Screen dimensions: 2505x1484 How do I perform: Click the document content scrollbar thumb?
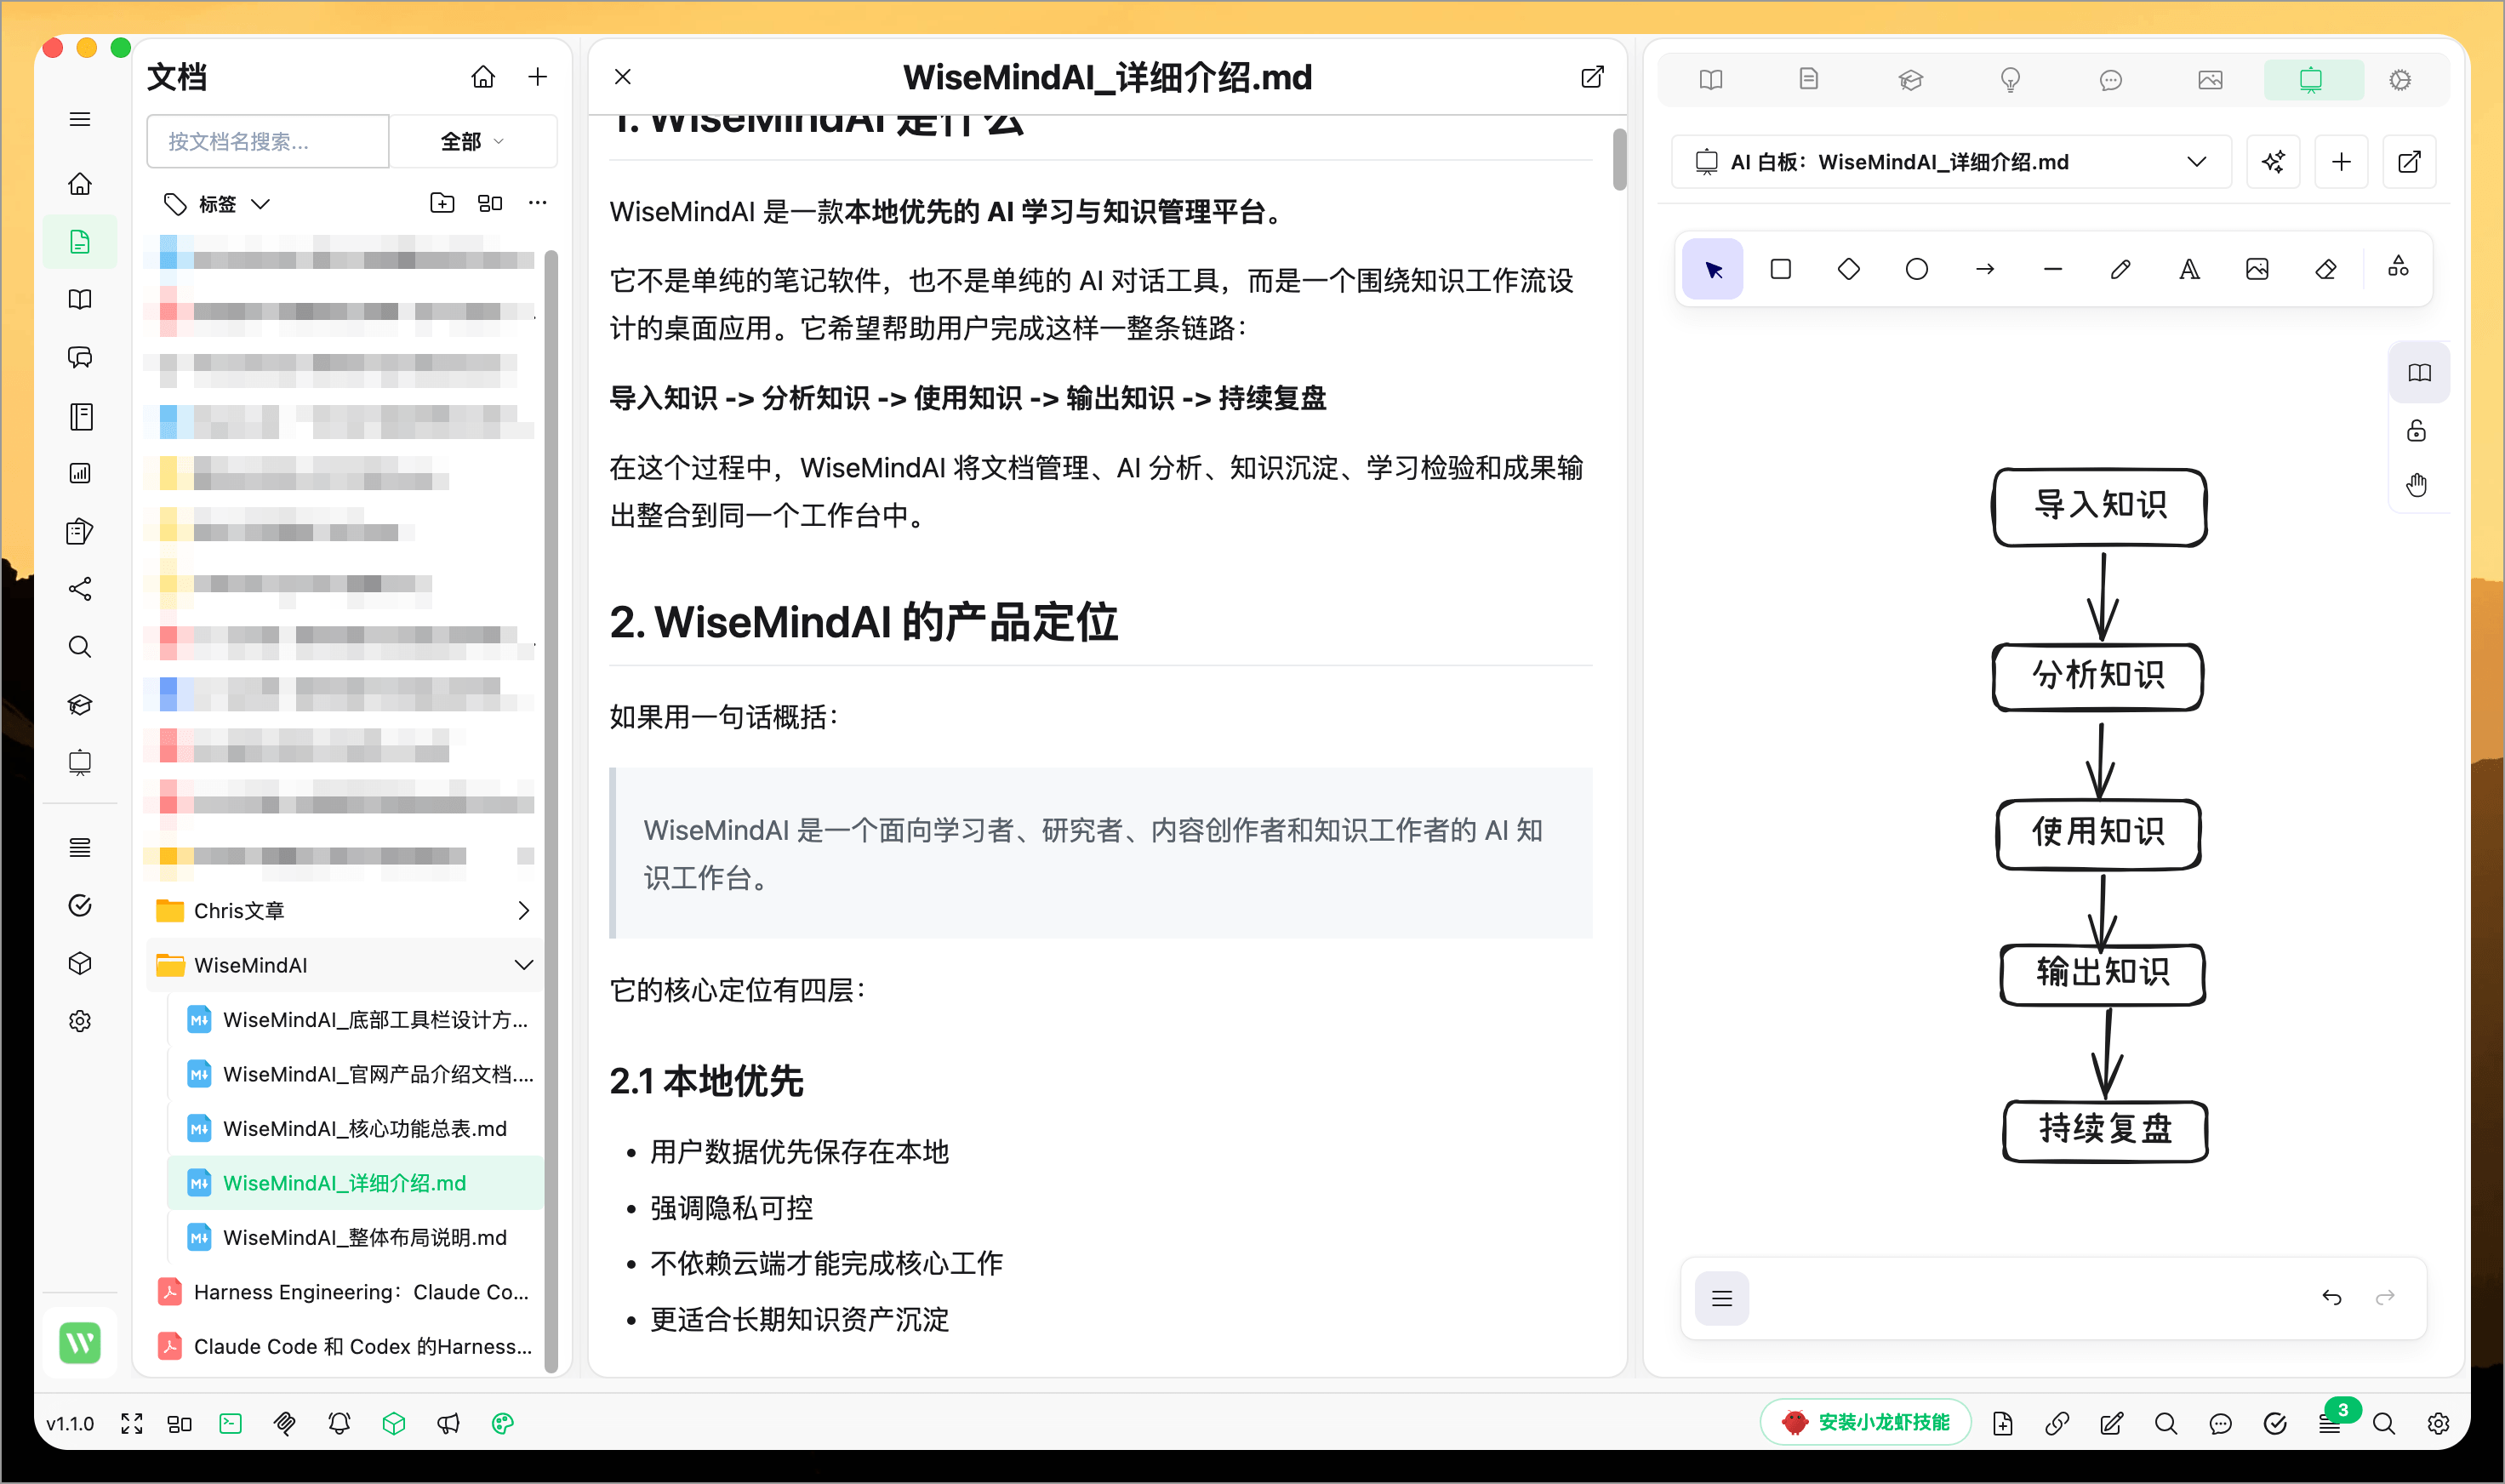[1619, 159]
